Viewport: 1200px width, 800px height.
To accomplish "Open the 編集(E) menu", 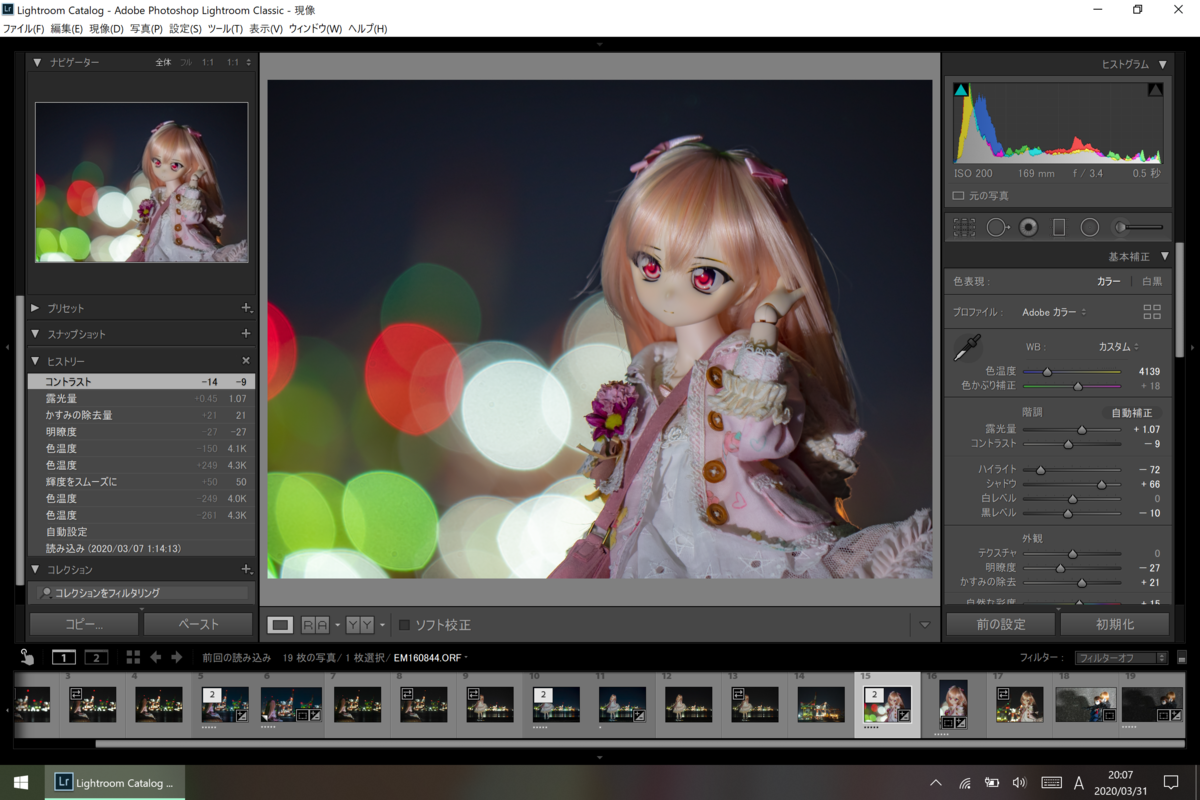I will (x=67, y=29).
